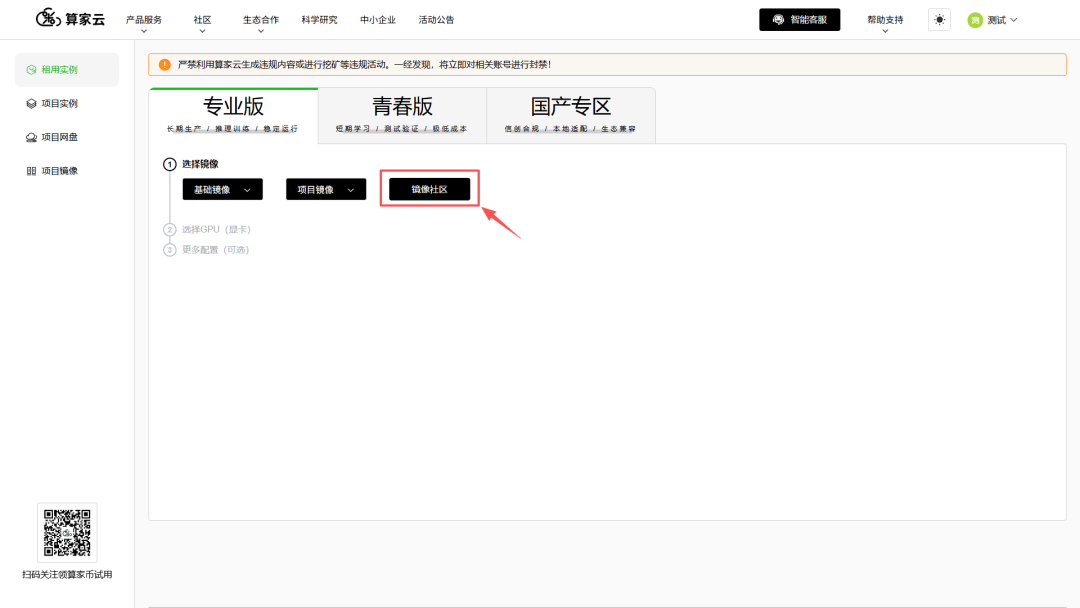Click step 3 更多配置（可选） label

click(216, 250)
